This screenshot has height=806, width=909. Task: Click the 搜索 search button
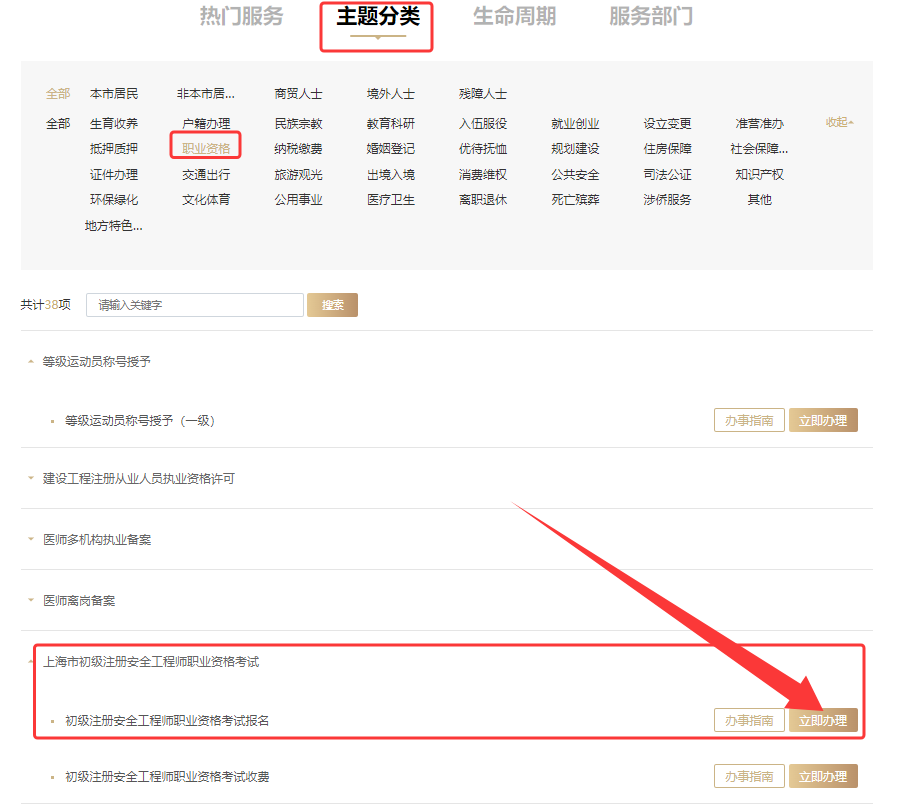pyautogui.click(x=331, y=303)
